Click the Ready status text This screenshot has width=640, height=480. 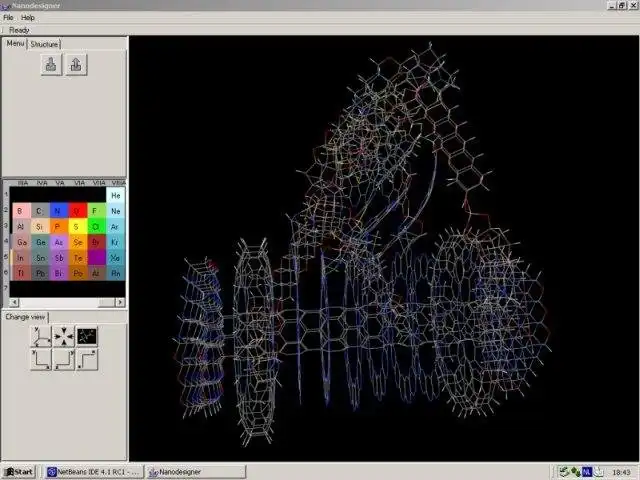click(19, 30)
